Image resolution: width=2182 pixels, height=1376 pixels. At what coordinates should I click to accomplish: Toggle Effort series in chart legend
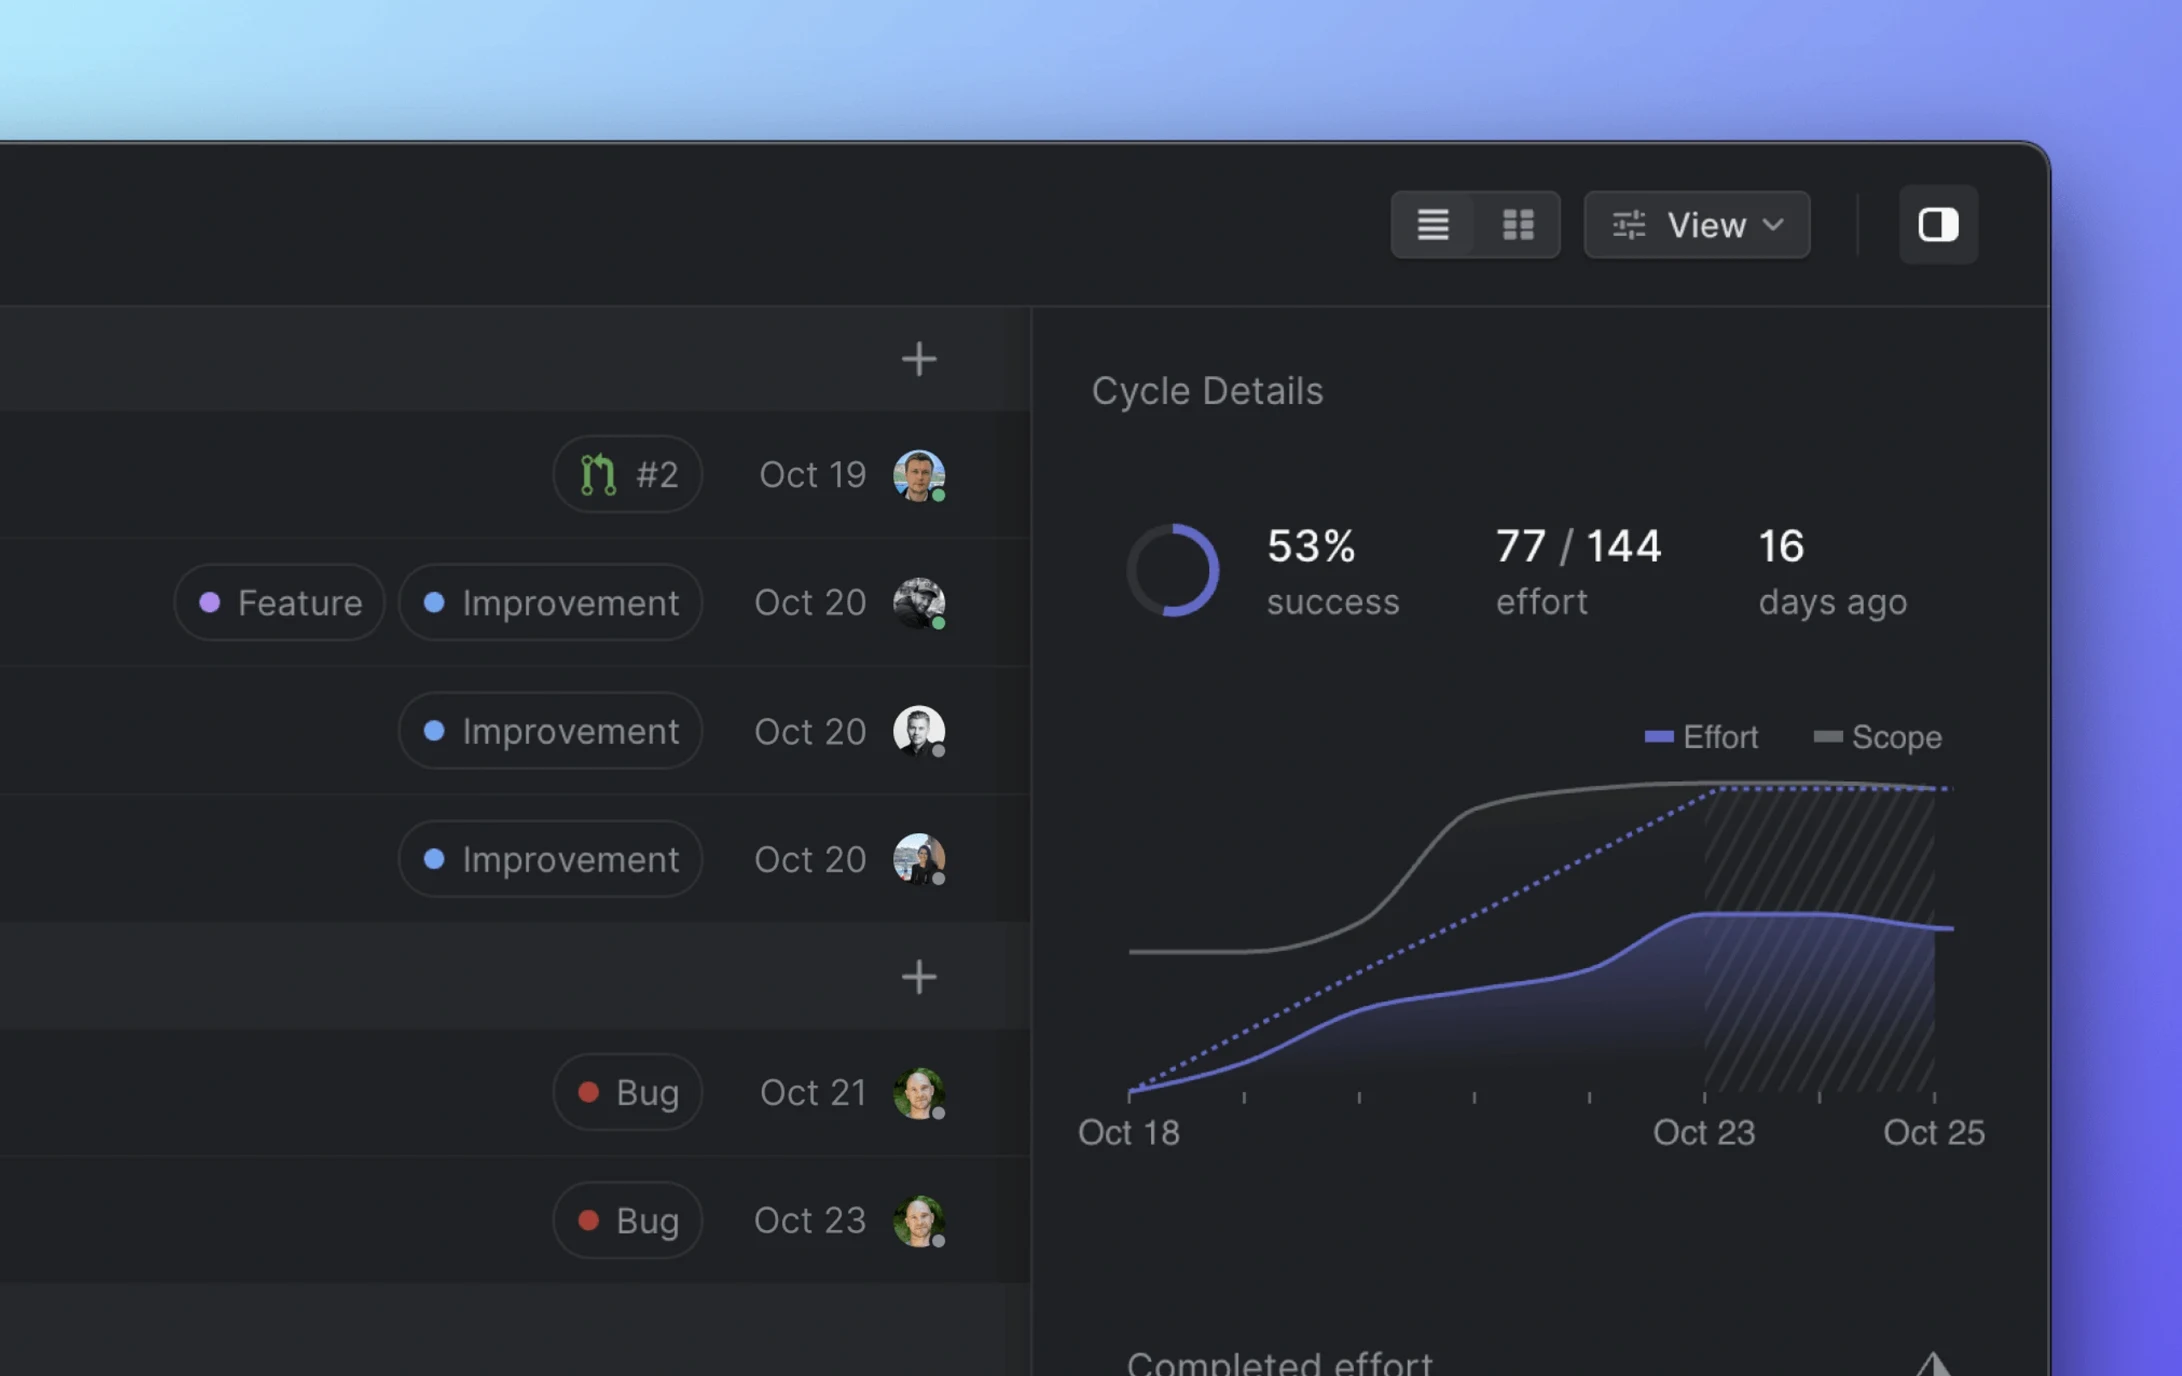click(x=1701, y=737)
